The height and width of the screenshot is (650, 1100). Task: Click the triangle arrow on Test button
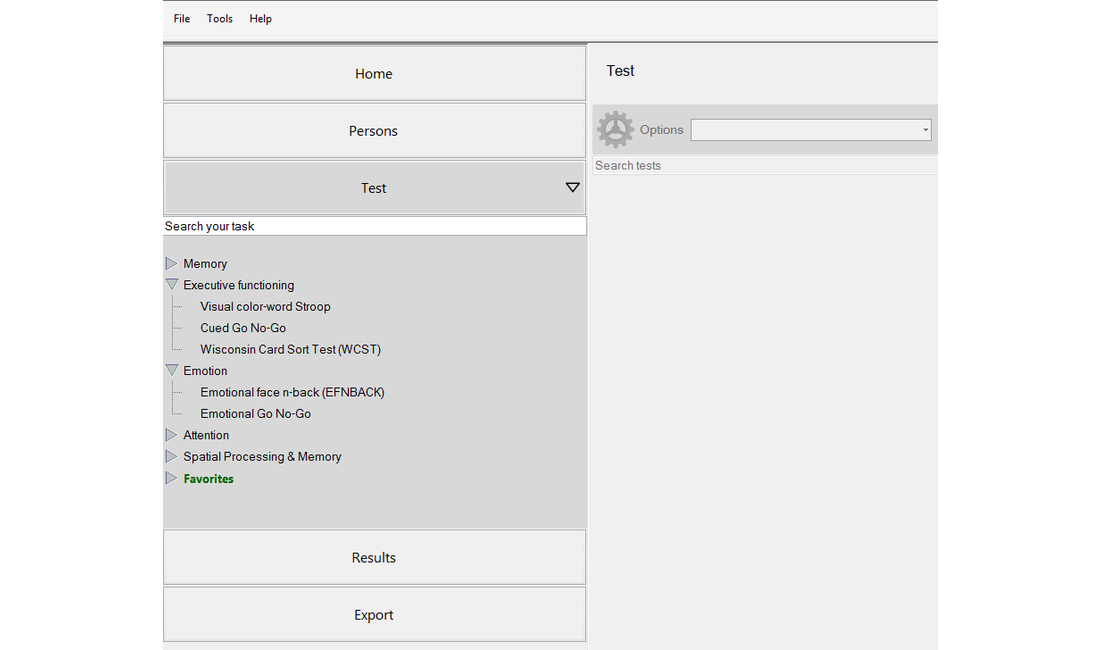pyautogui.click(x=572, y=188)
